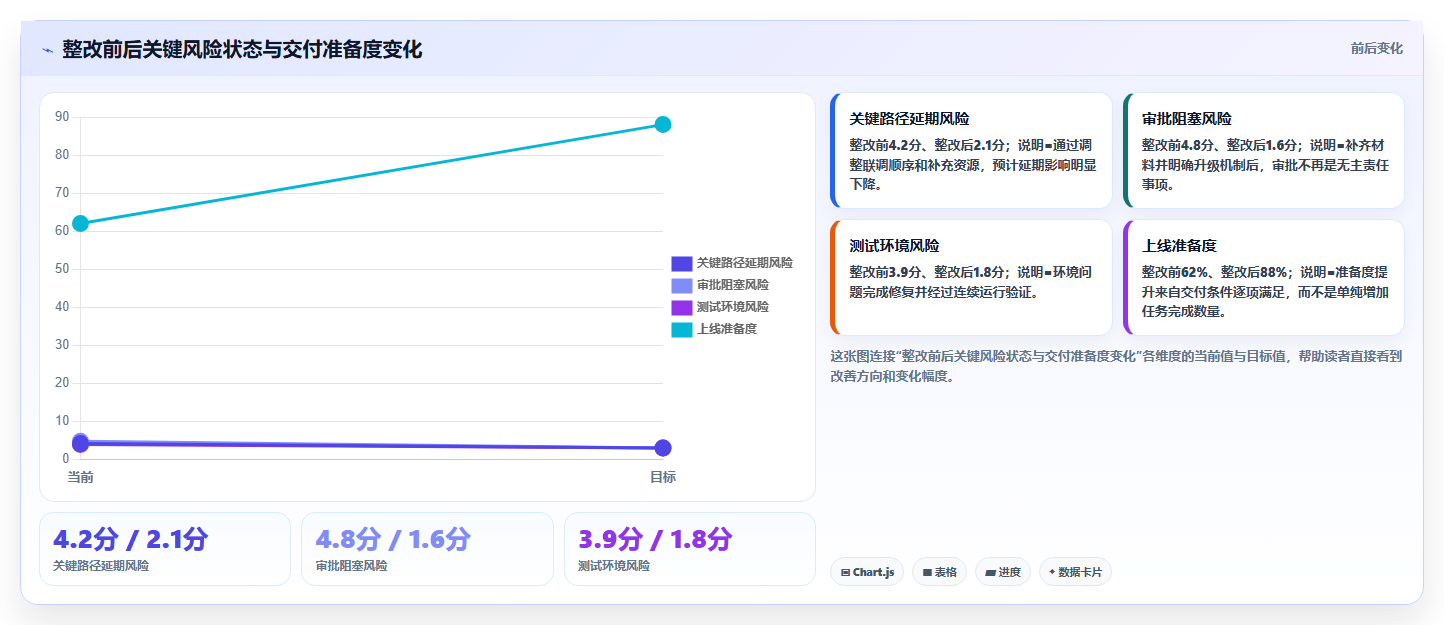Click the summary paragraph starting 这张图连接
The height and width of the screenshot is (625, 1444).
[1116, 366]
